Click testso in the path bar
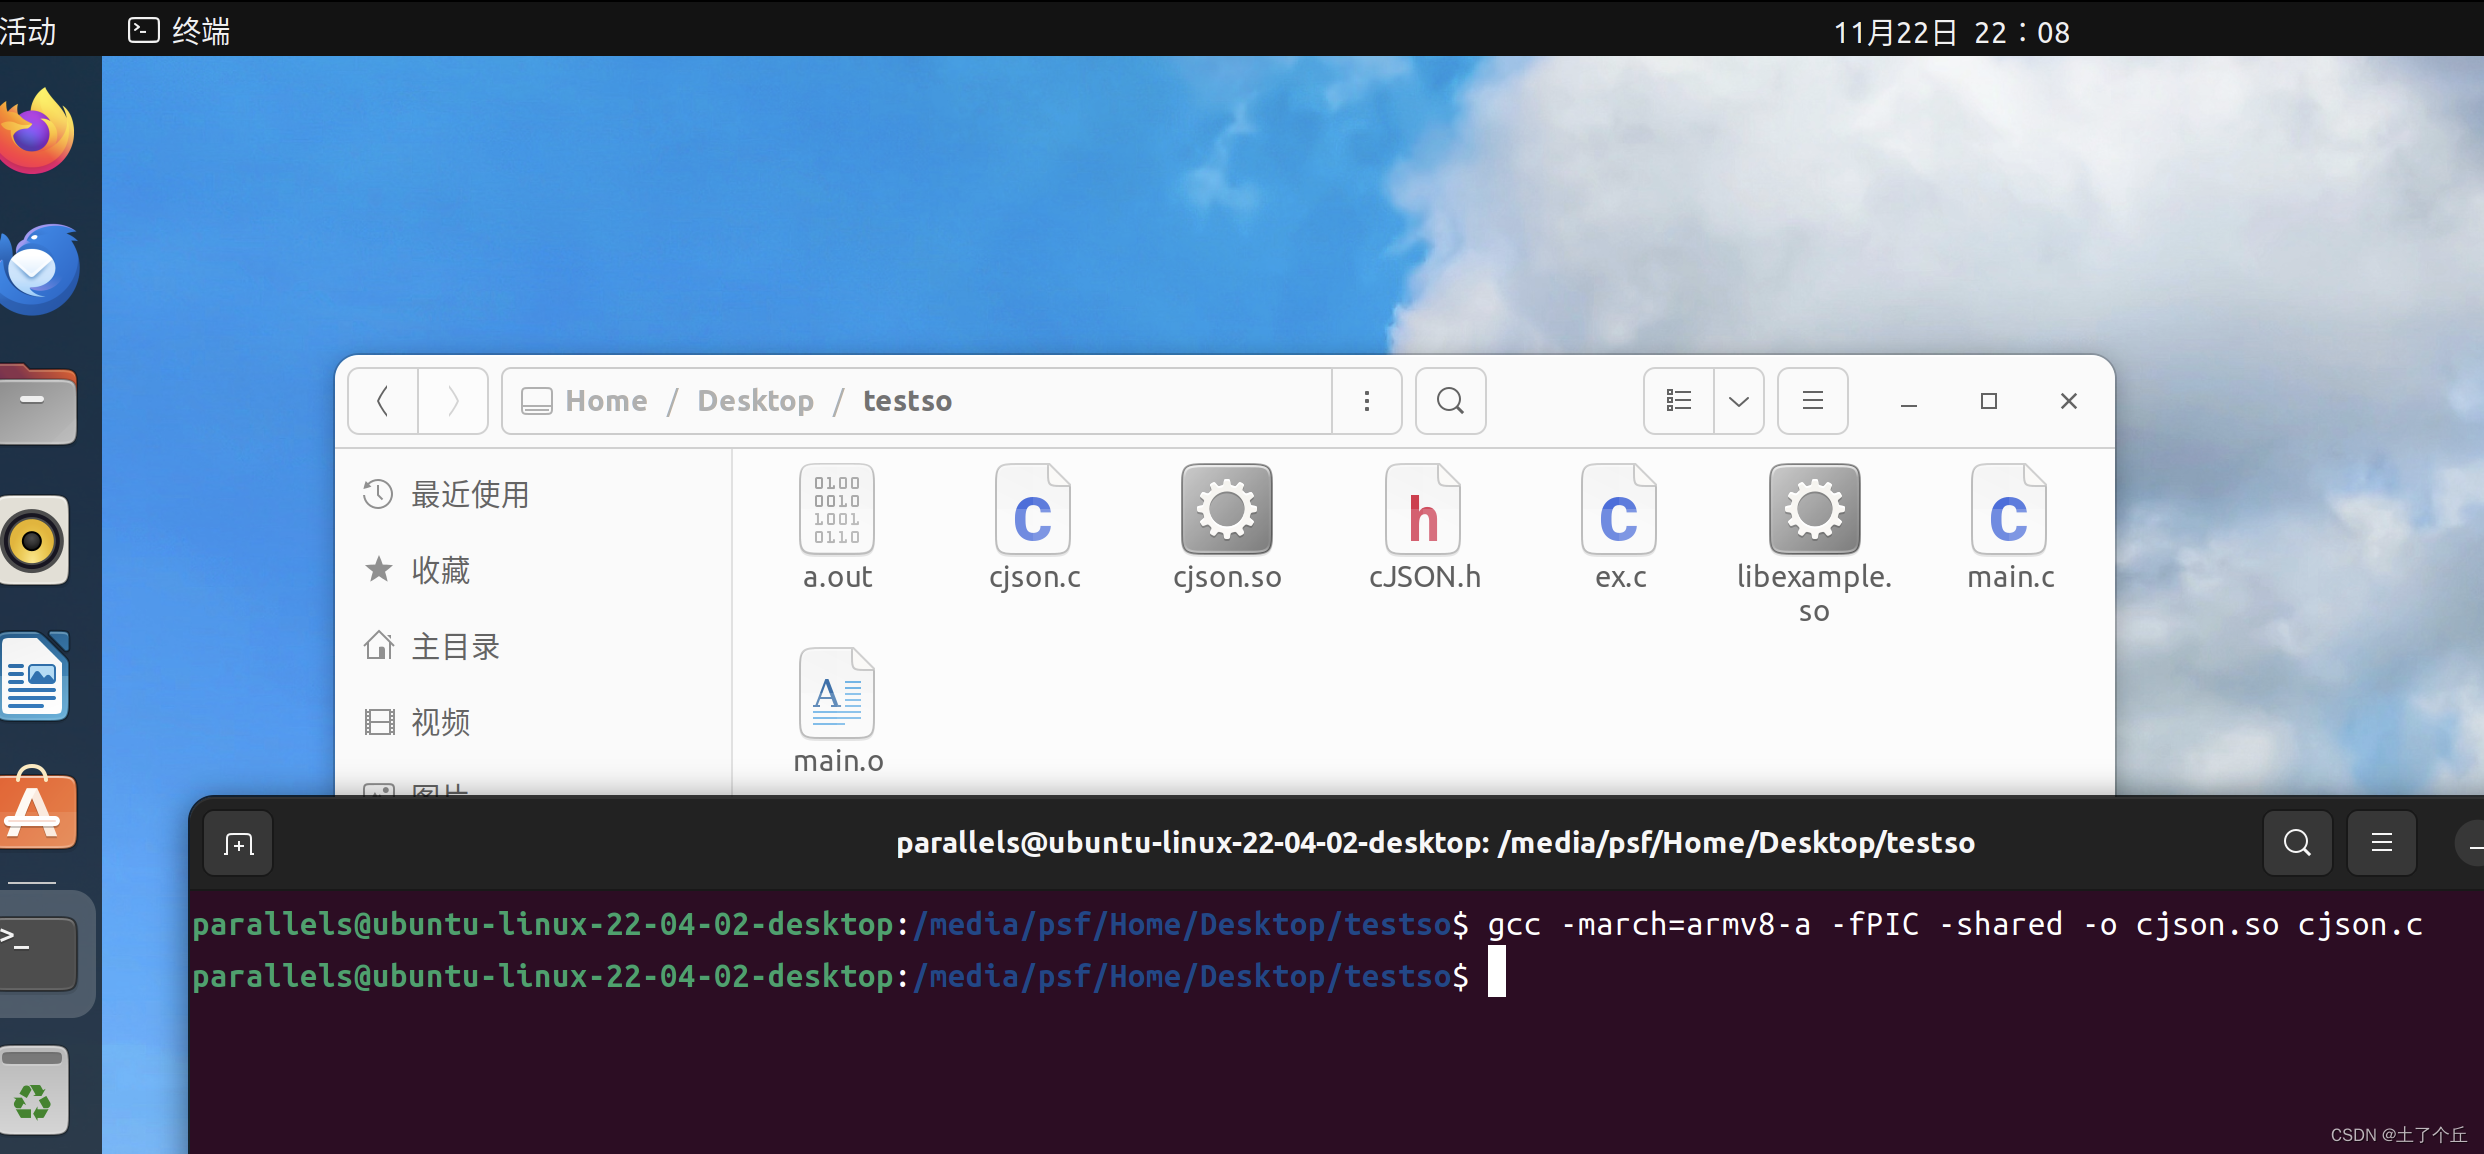 [907, 401]
